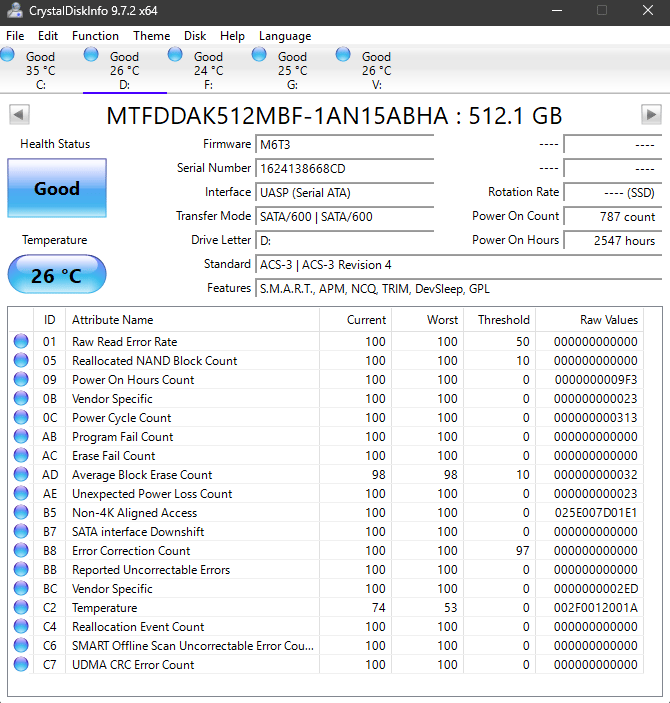
Task: Click status dot of Power On Hours Count
Action: [21, 379]
